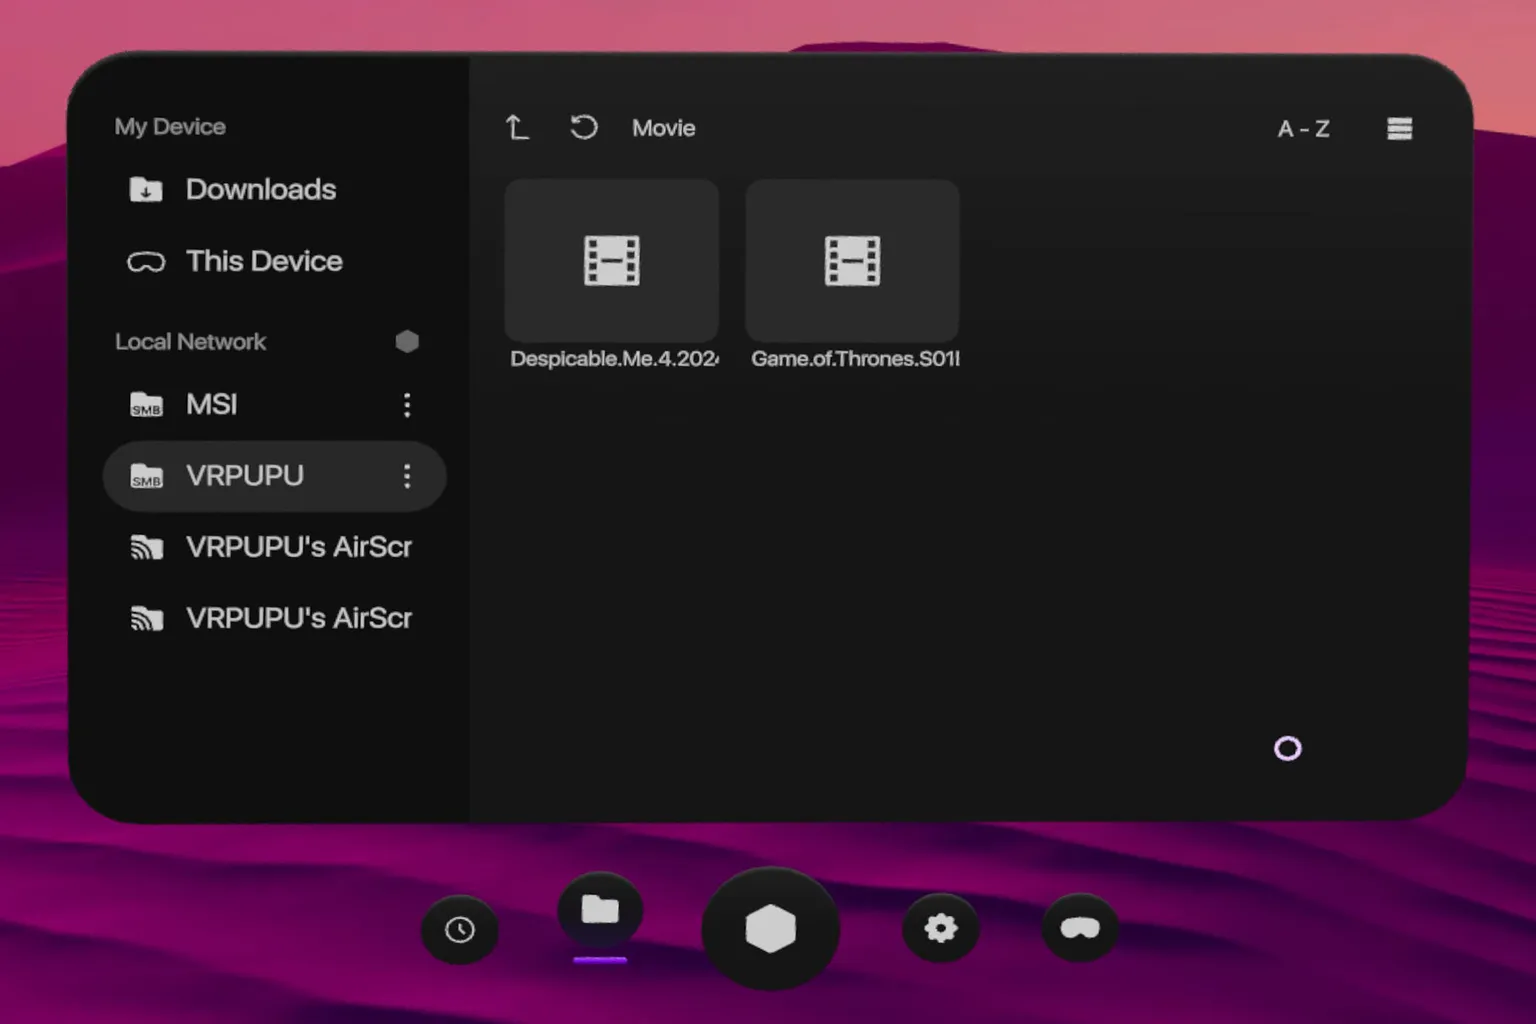This screenshot has width=1536, height=1024.
Task: Browse This Device storage
Action: (236, 261)
